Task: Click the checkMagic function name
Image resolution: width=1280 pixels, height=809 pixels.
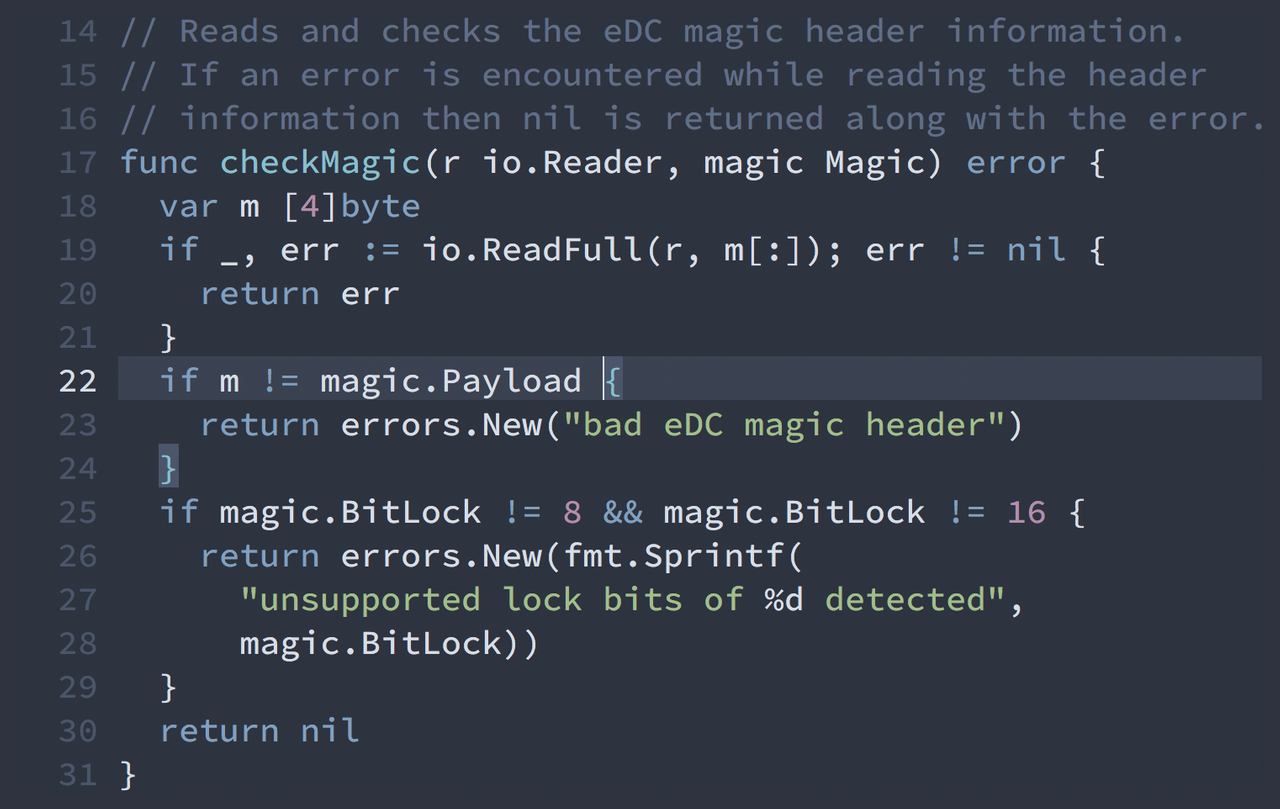Action: point(321,163)
